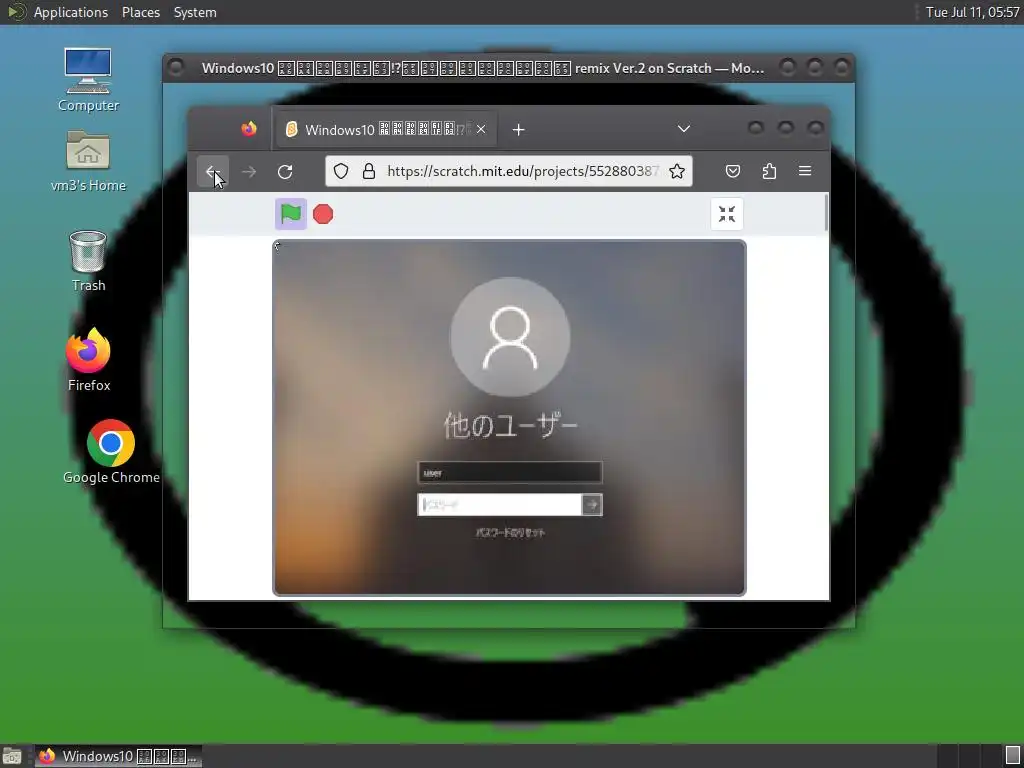This screenshot has height=768, width=1024.
Task: Open the tracking protection shield icon
Action: pos(341,171)
